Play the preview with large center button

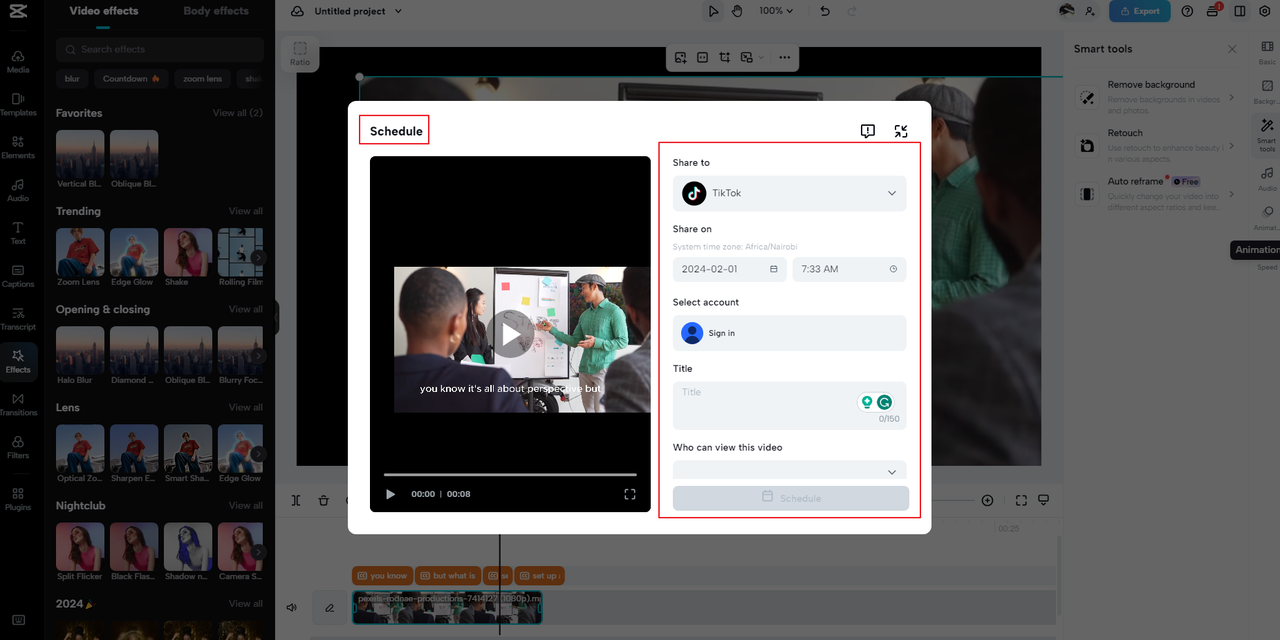(x=511, y=334)
